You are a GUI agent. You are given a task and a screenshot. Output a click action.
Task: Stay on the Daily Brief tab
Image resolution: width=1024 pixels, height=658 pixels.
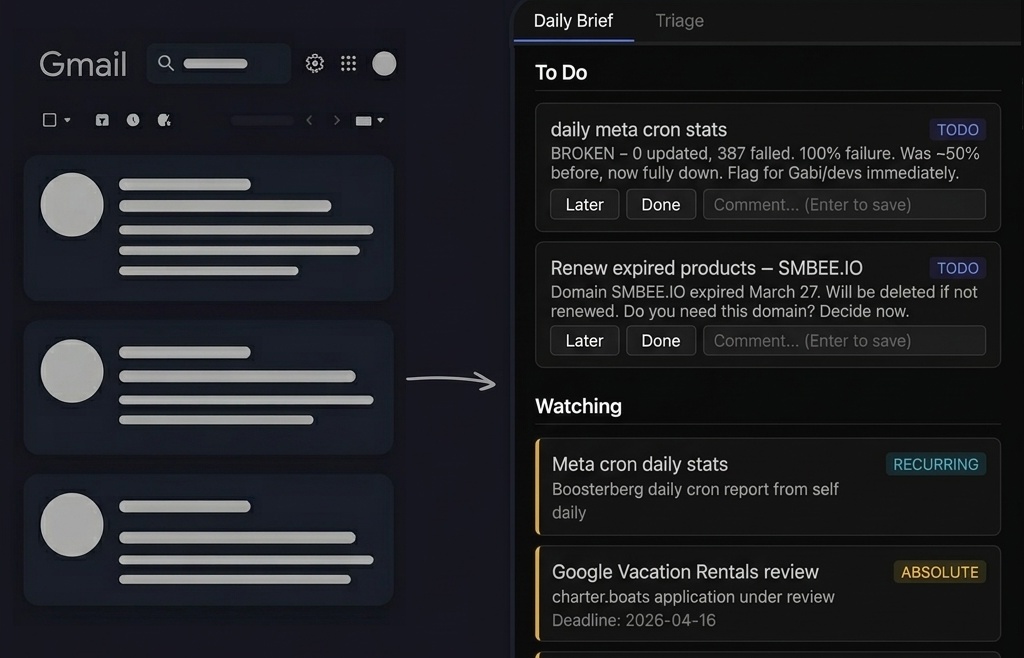(574, 20)
